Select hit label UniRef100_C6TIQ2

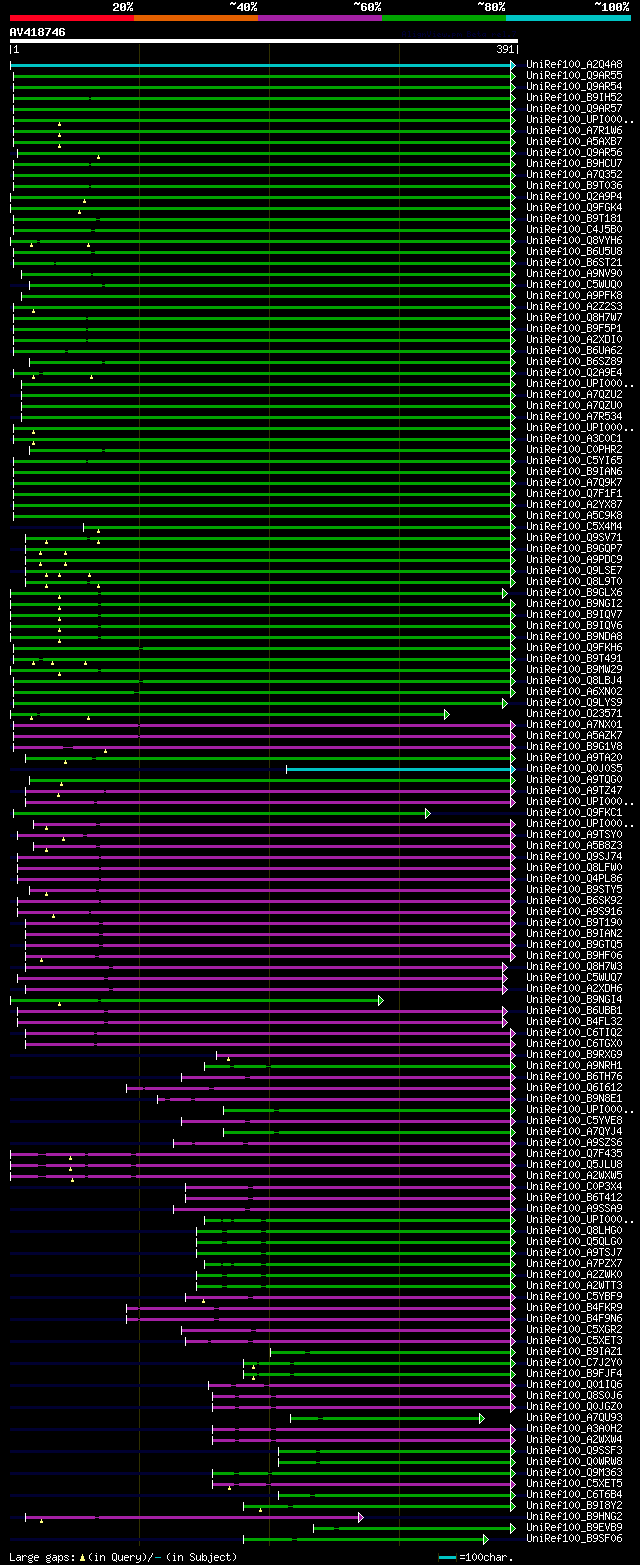(574, 1033)
